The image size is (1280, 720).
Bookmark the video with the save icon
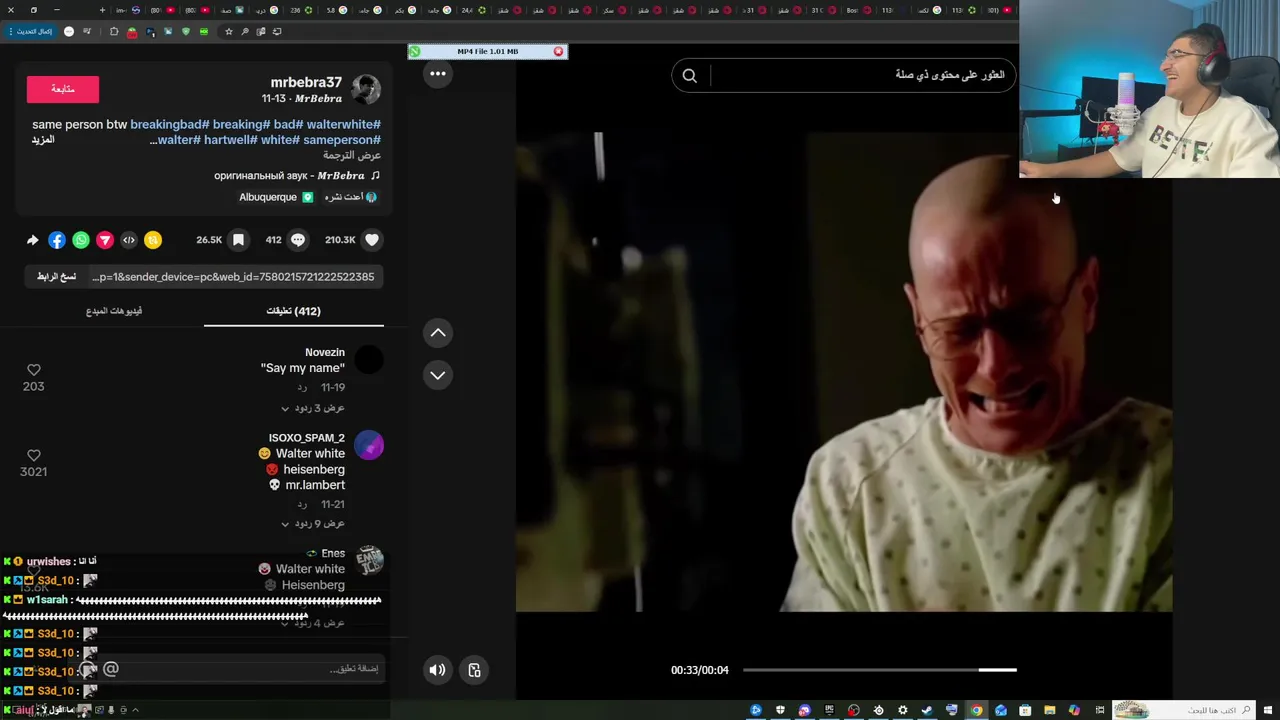point(238,240)
